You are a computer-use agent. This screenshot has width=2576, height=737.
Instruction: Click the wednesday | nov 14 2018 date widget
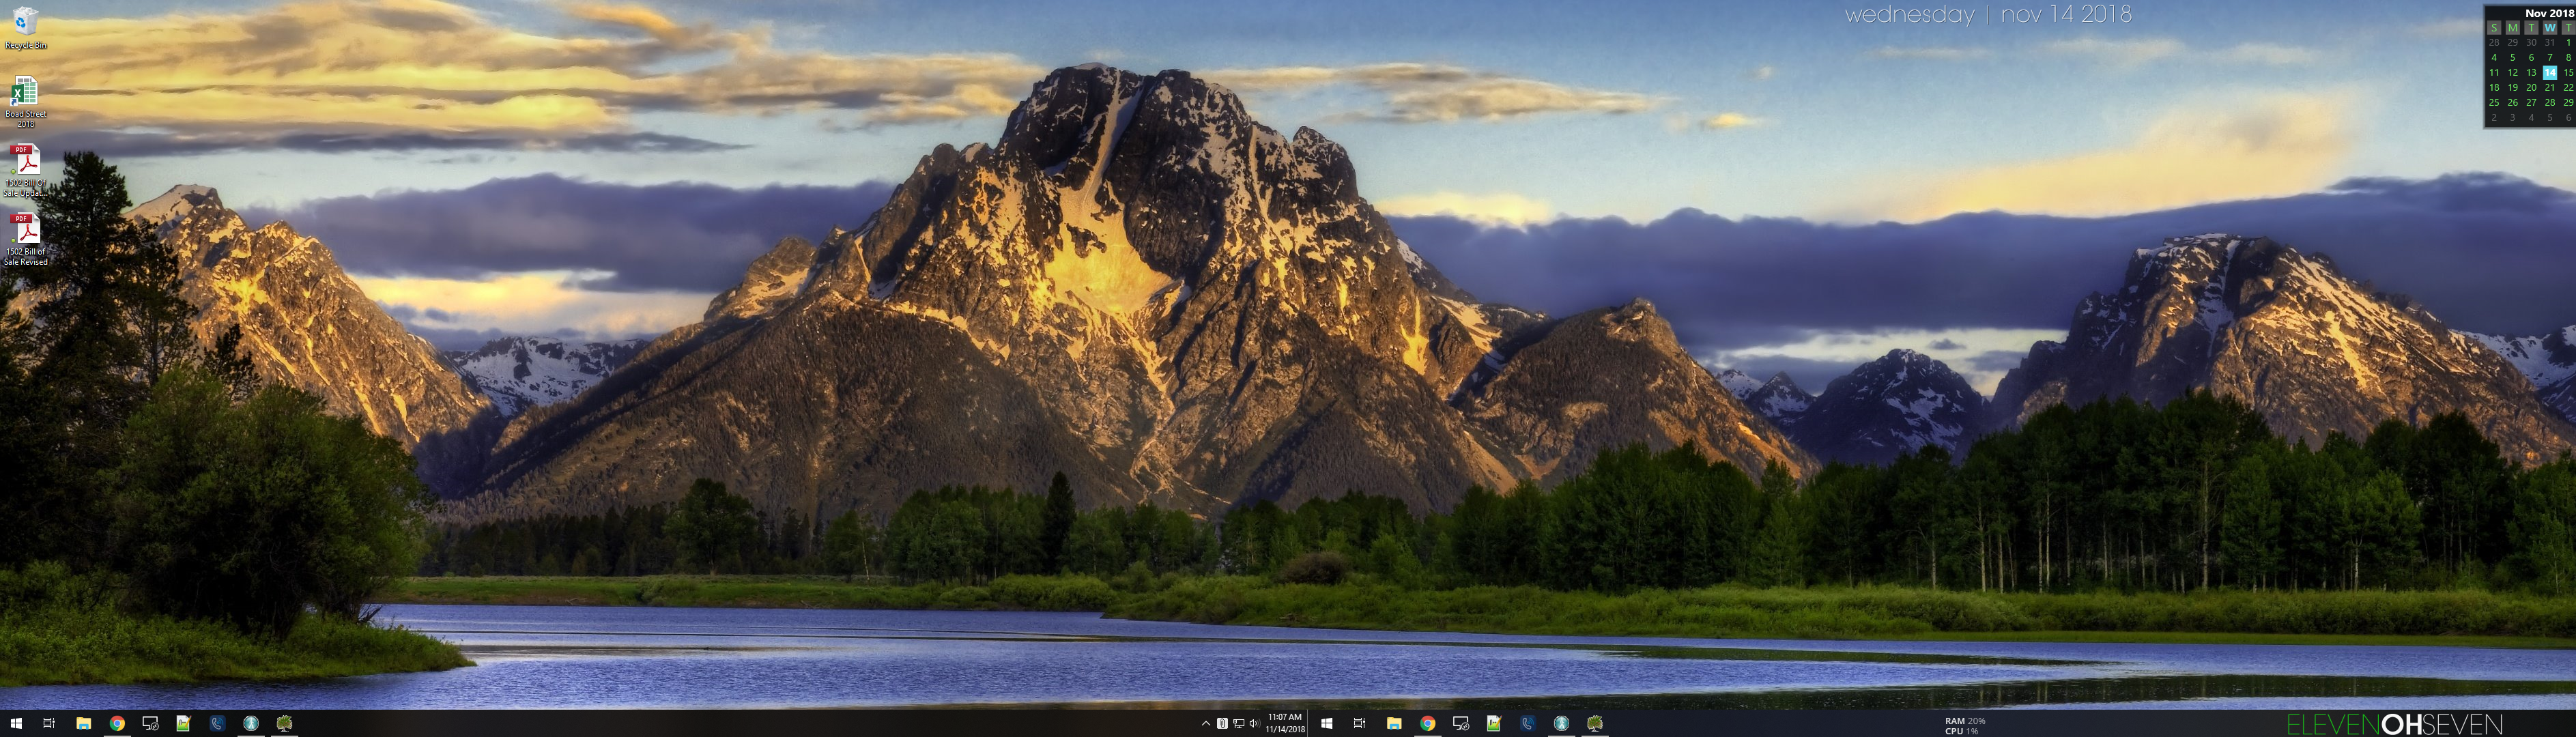(x=1988, y=14)
